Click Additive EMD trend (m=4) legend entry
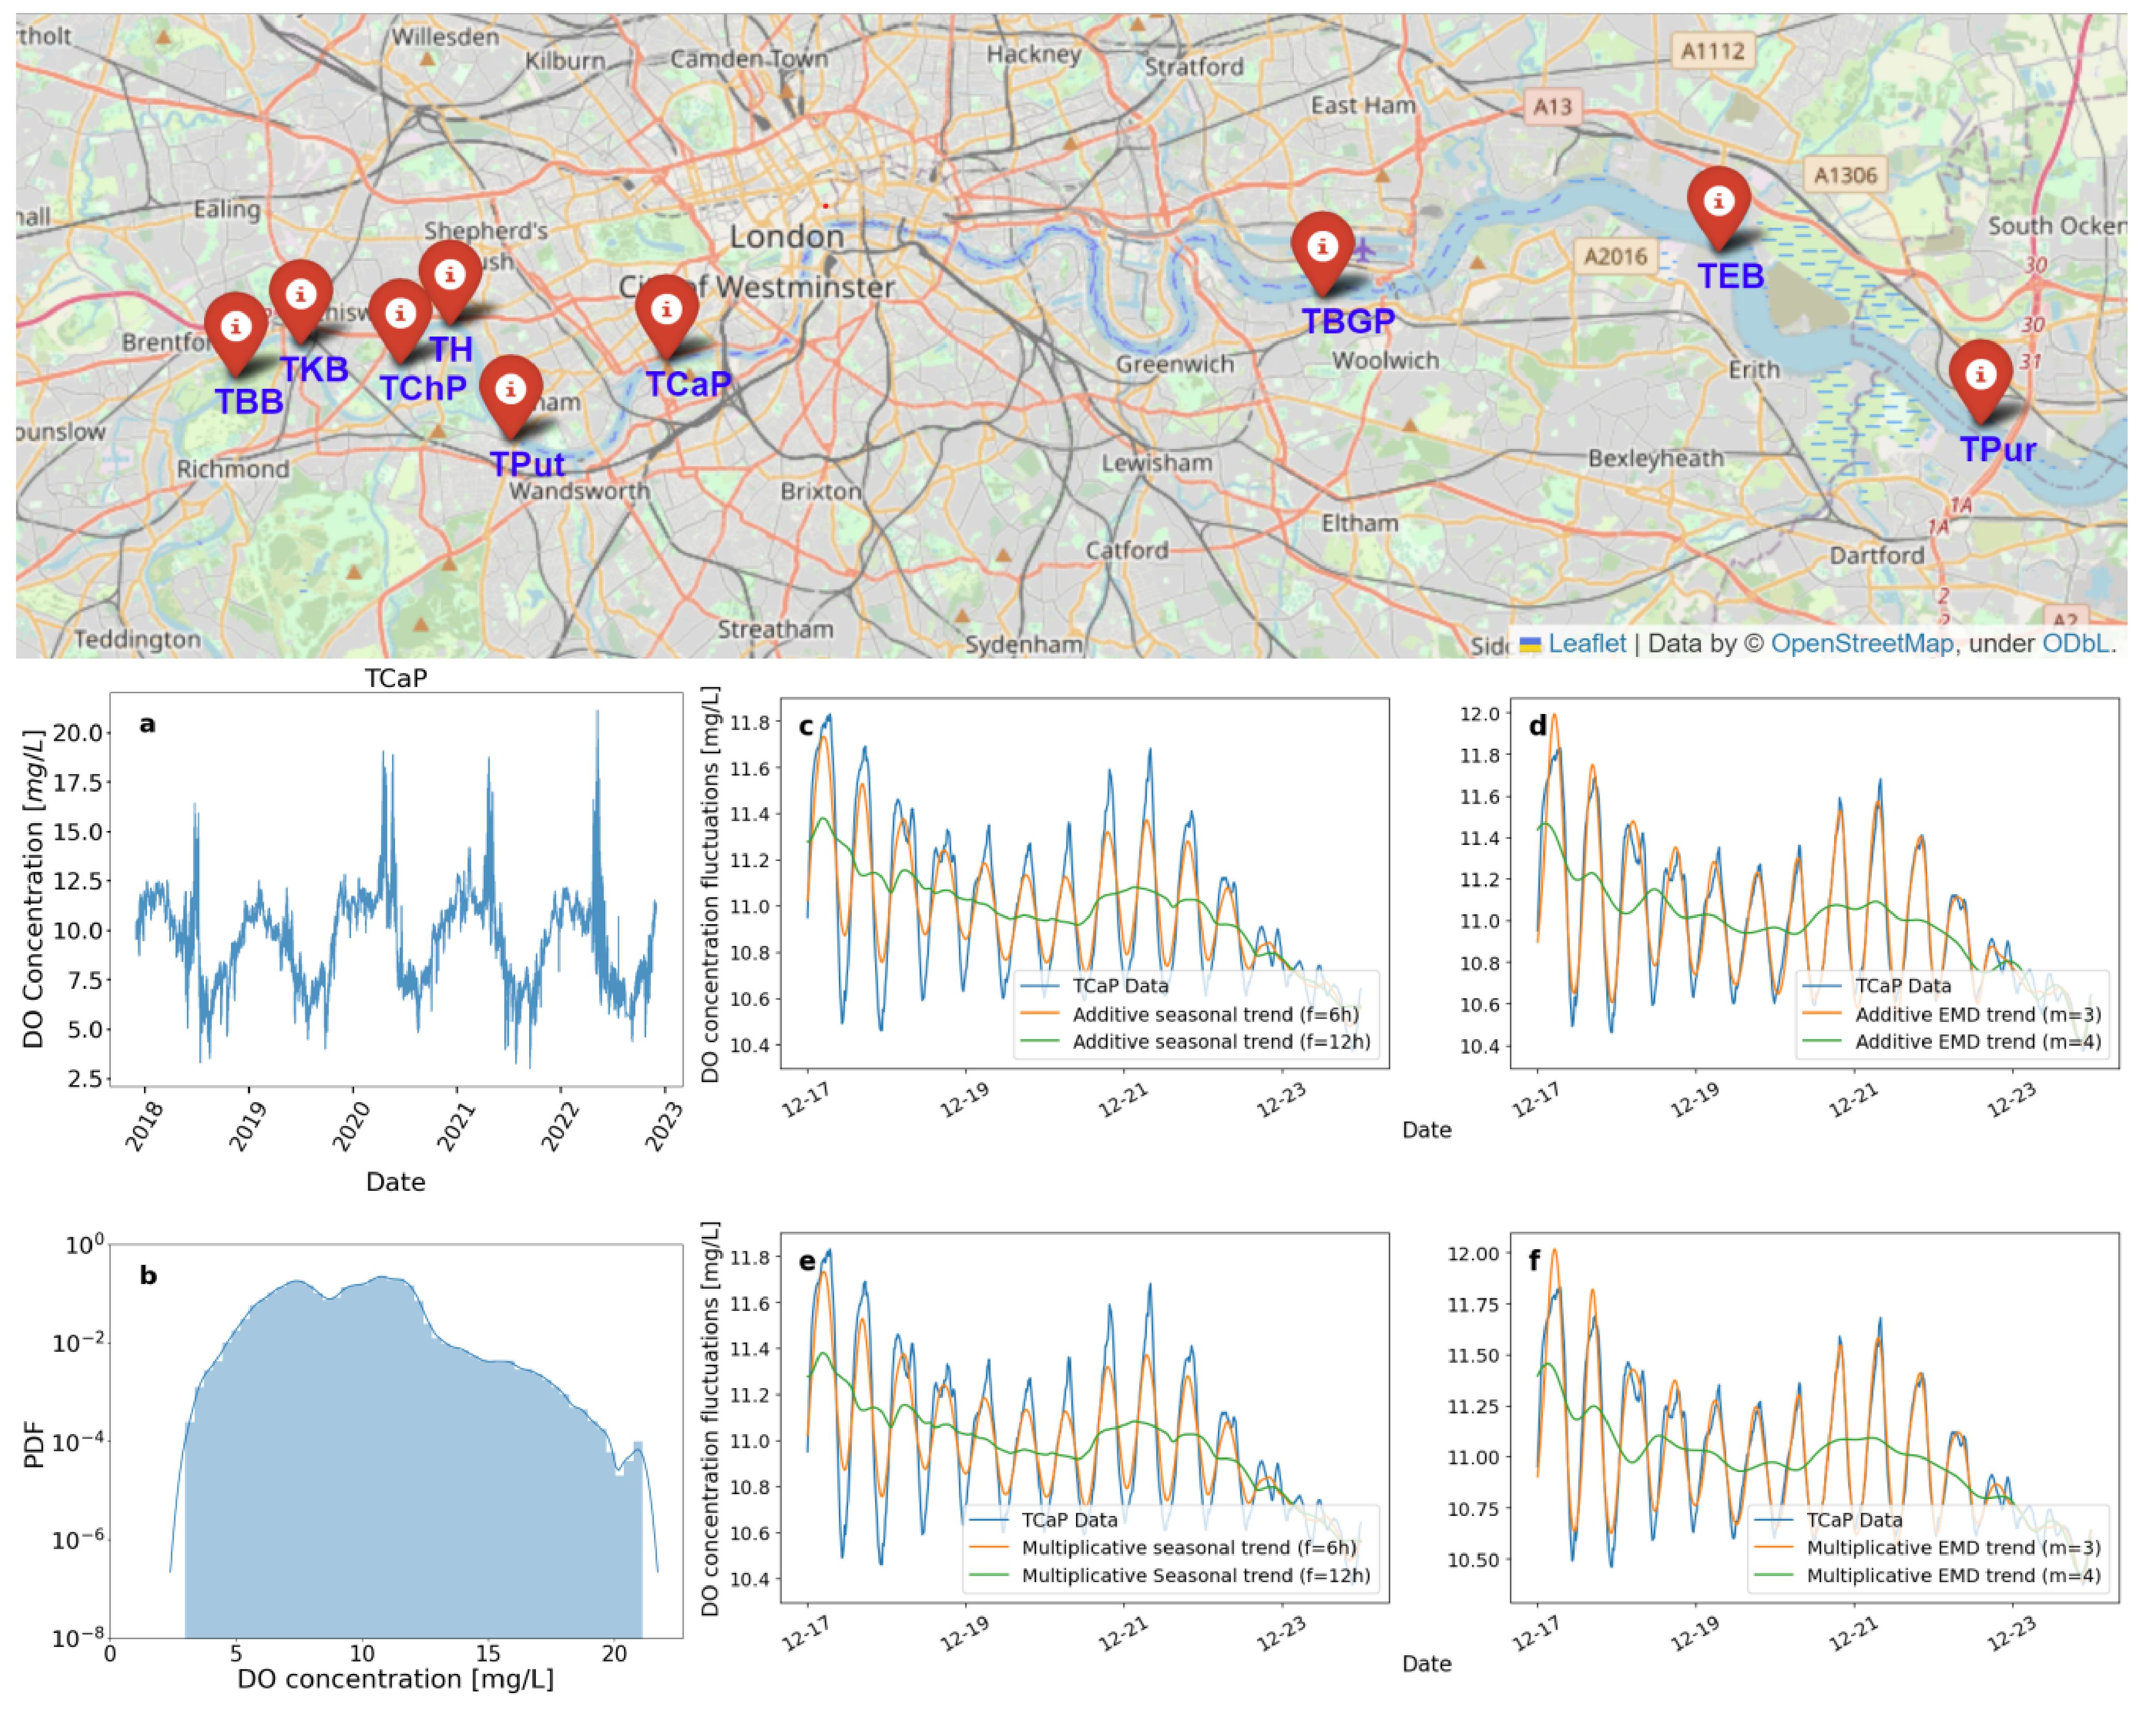 tap(1977, 1041)
